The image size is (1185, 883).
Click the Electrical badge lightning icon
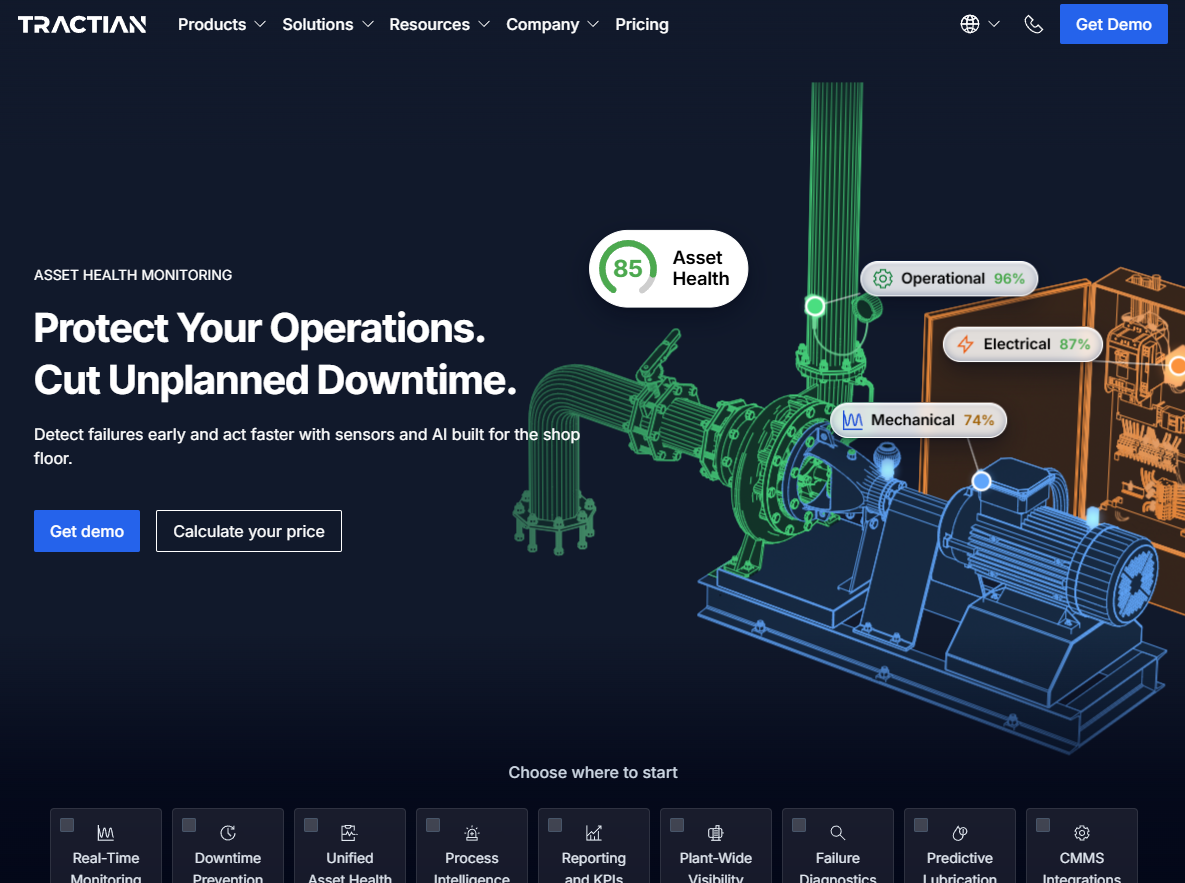(965, 344)
